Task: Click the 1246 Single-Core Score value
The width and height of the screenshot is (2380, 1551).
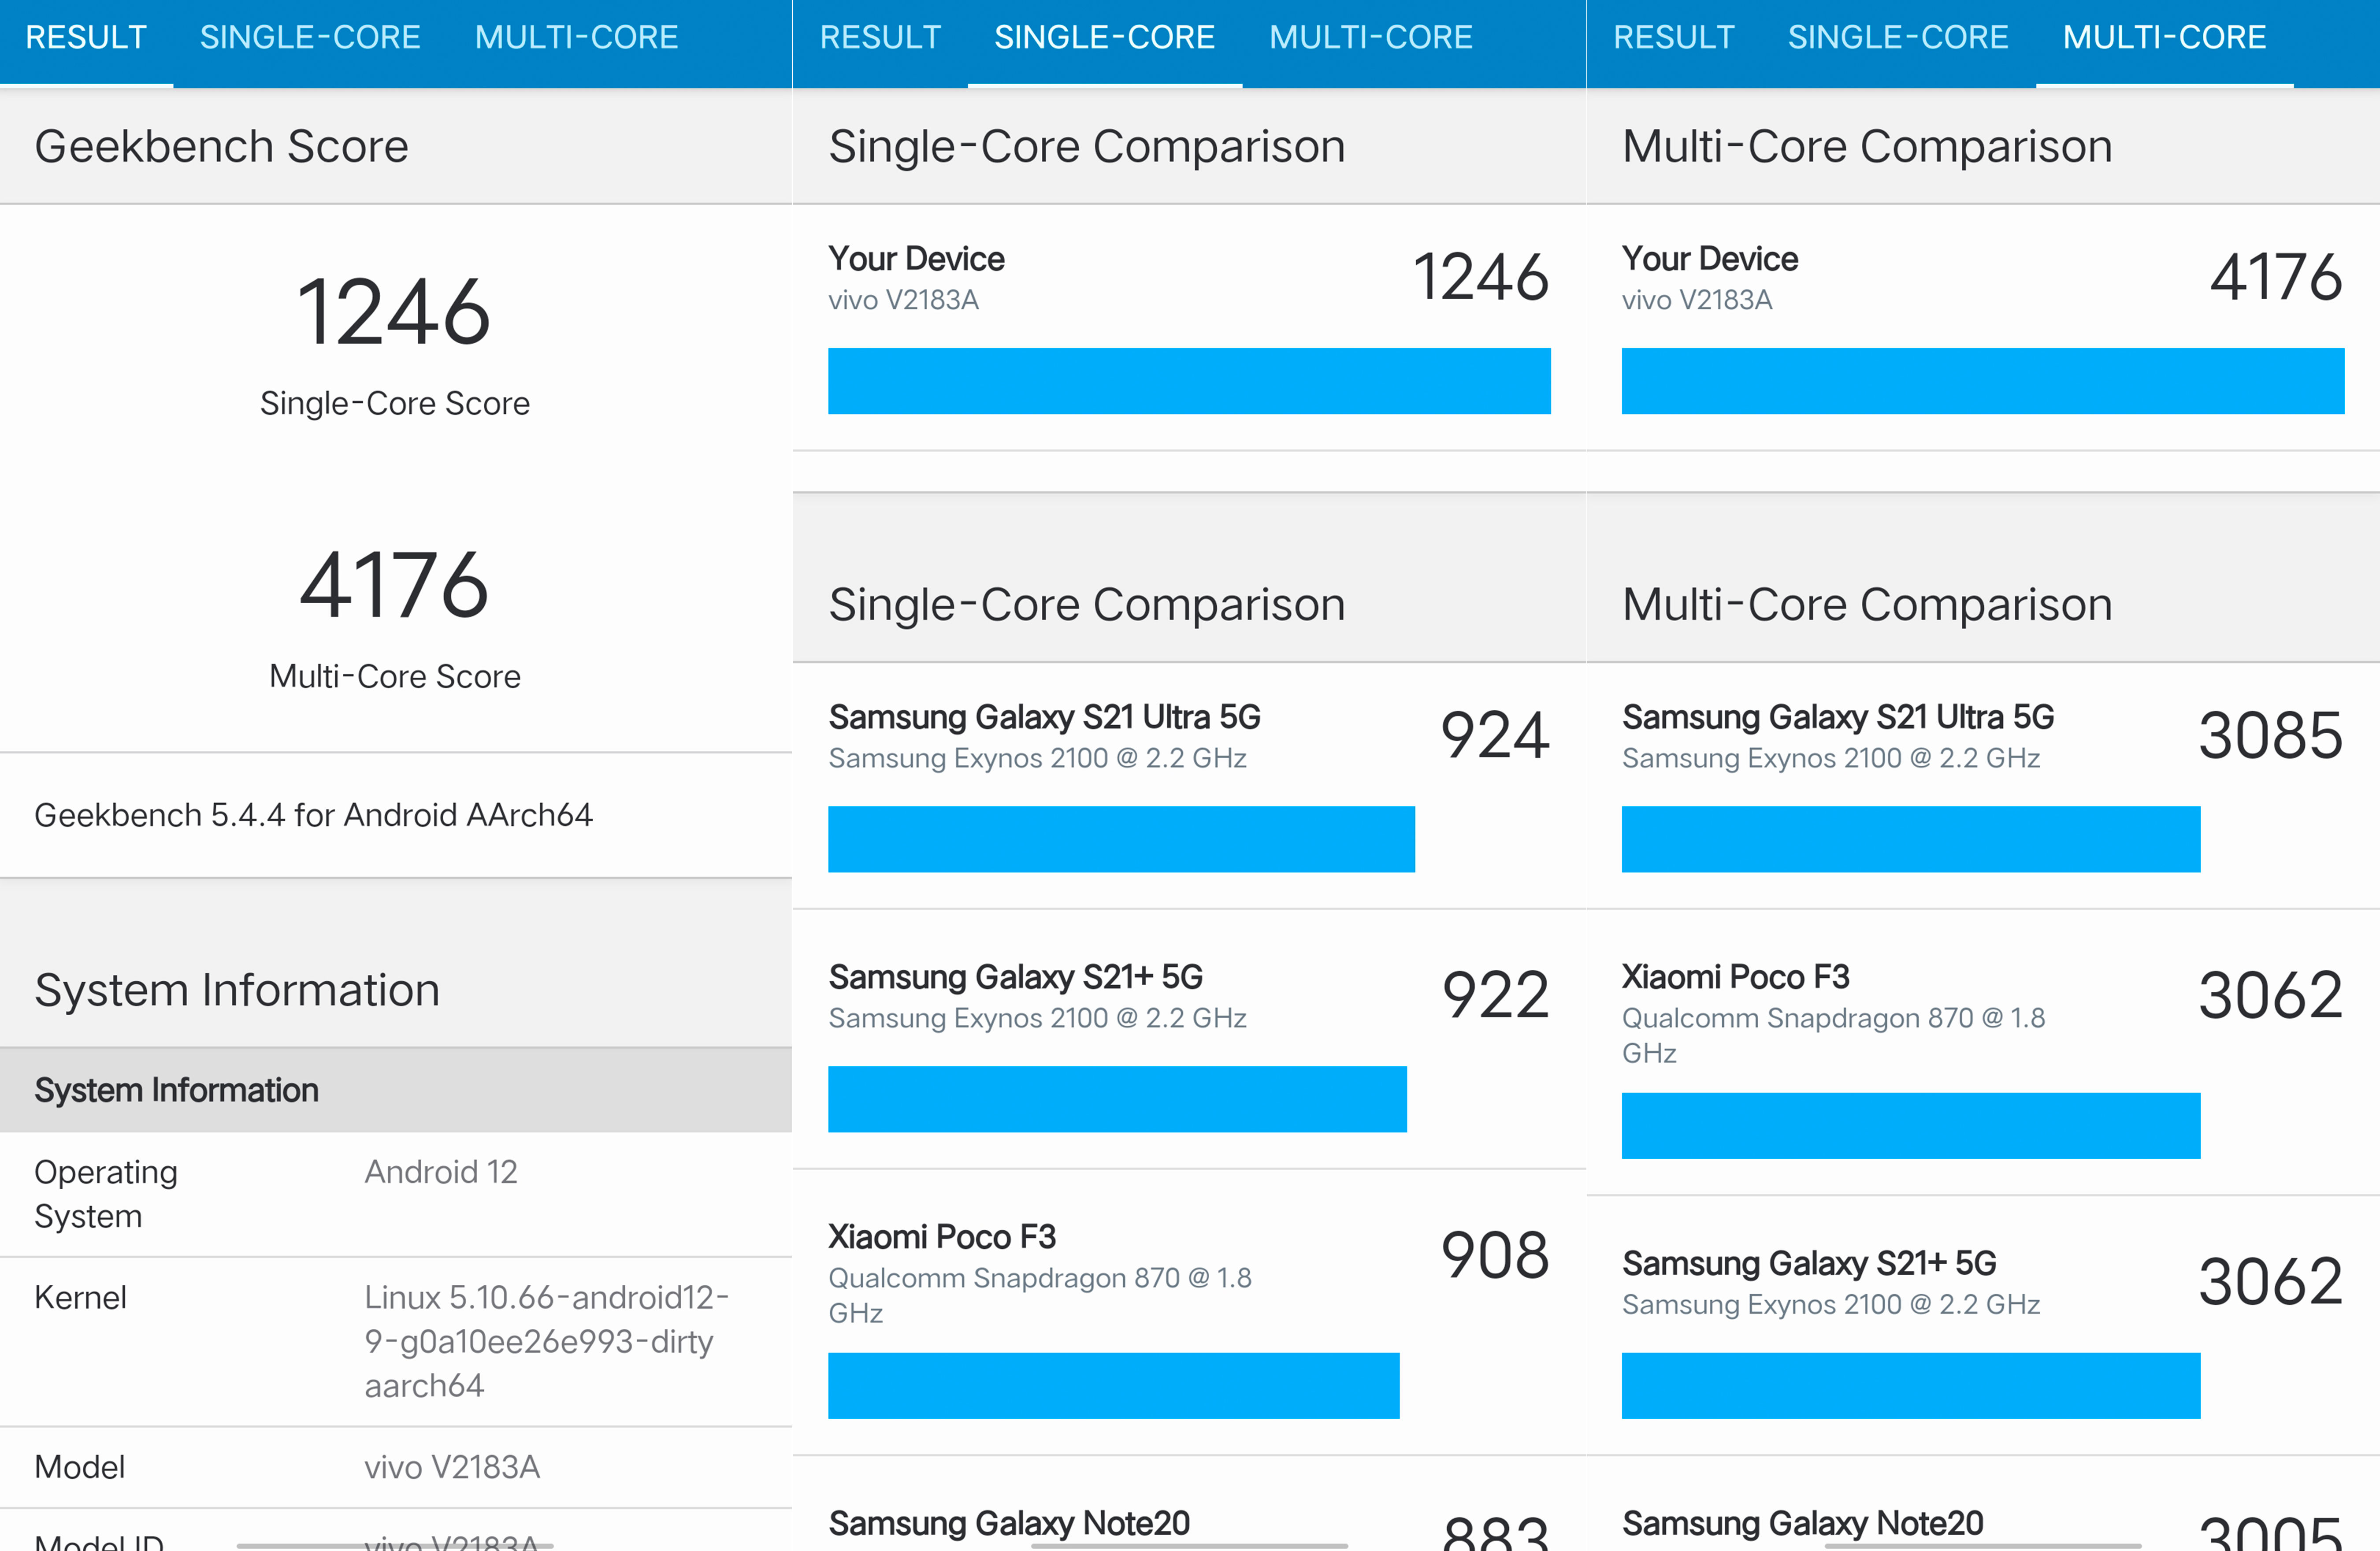Action: coord(394,312)
